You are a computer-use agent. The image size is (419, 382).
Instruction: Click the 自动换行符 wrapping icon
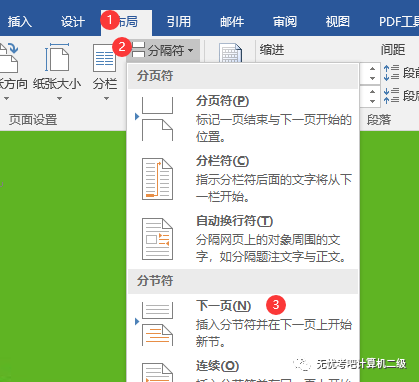click(x=157, y=239)
